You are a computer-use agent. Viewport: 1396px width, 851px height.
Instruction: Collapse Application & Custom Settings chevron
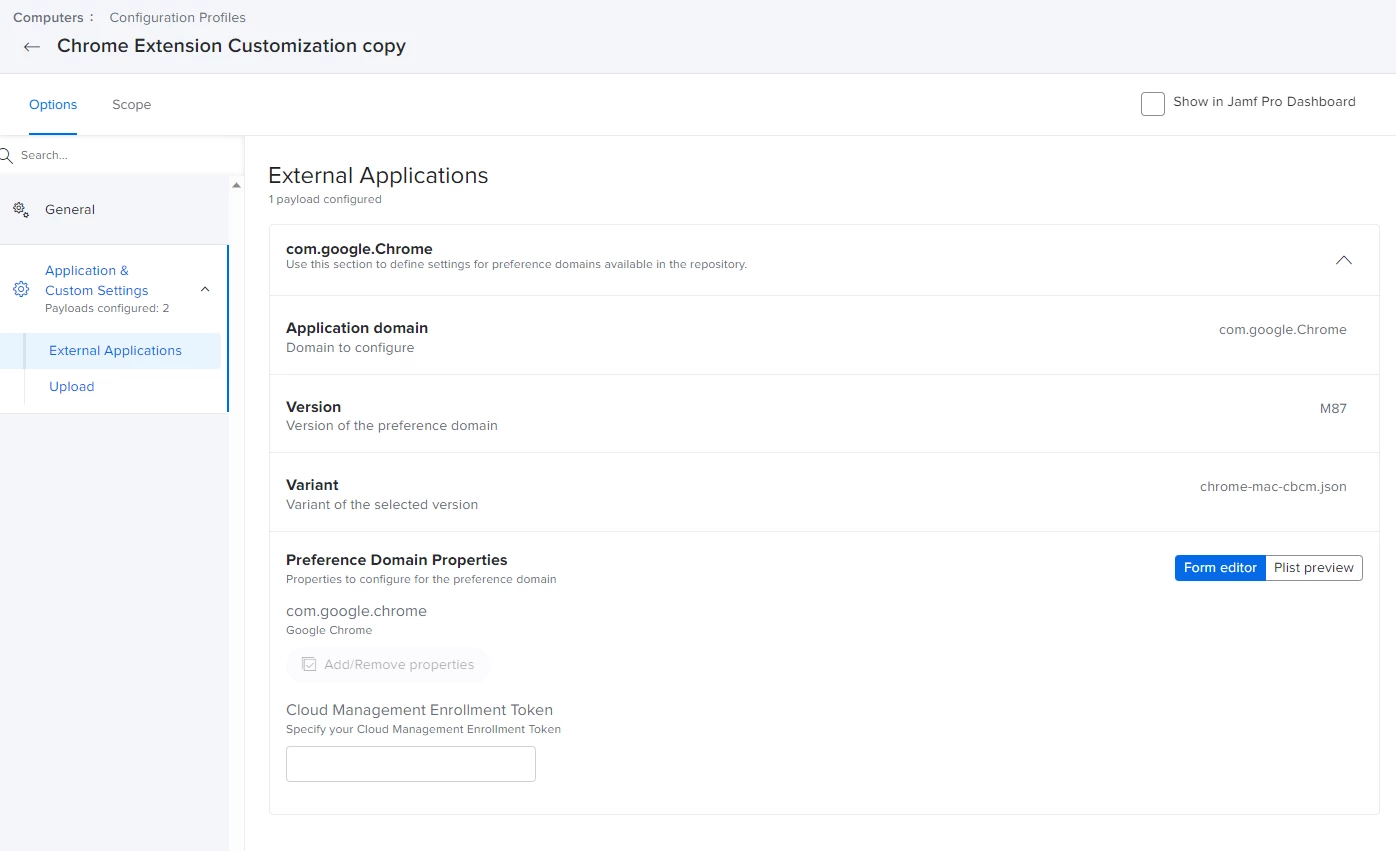(x=205, y=289)
